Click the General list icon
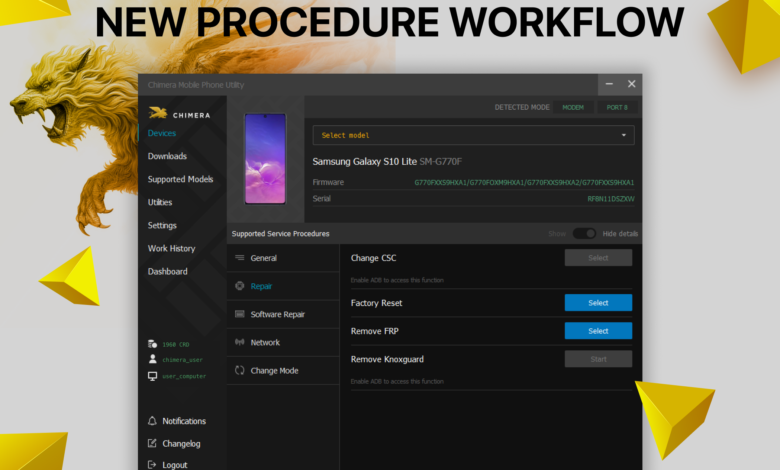The width and height of the screenshot is (780, 470). point(240,258)
